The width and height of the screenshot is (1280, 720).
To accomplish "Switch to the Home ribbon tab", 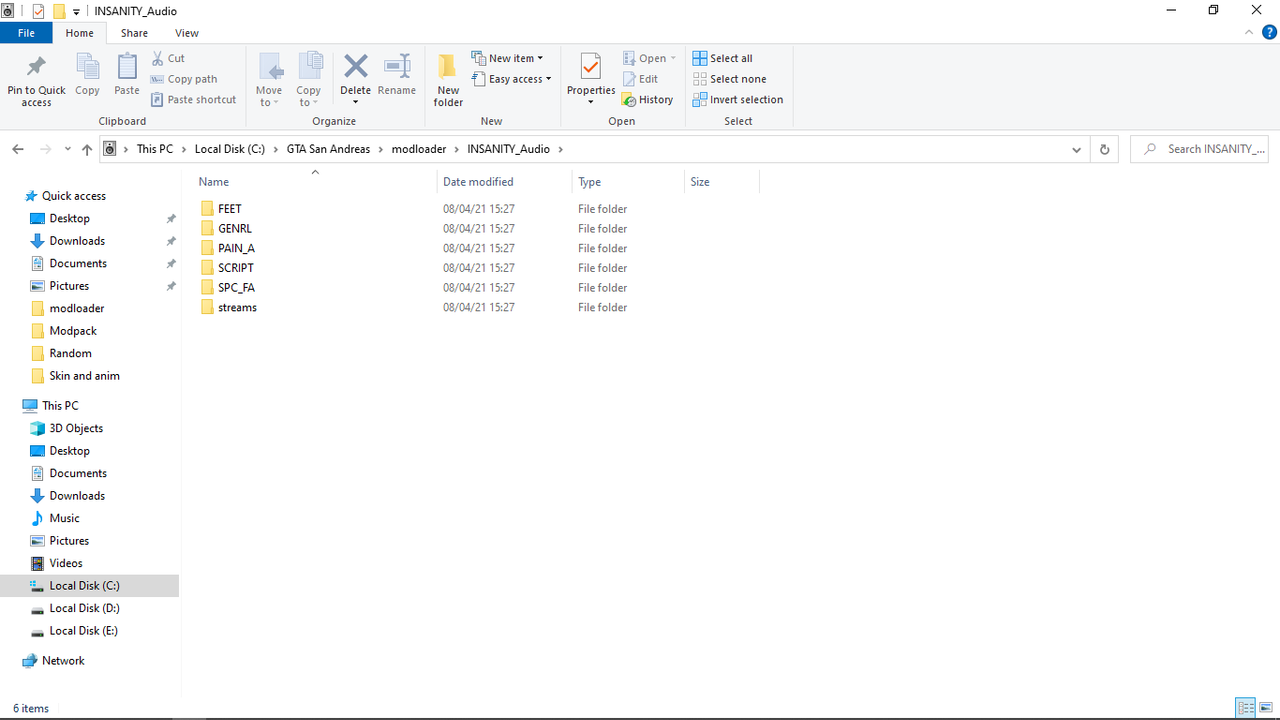I will (80, 33).
